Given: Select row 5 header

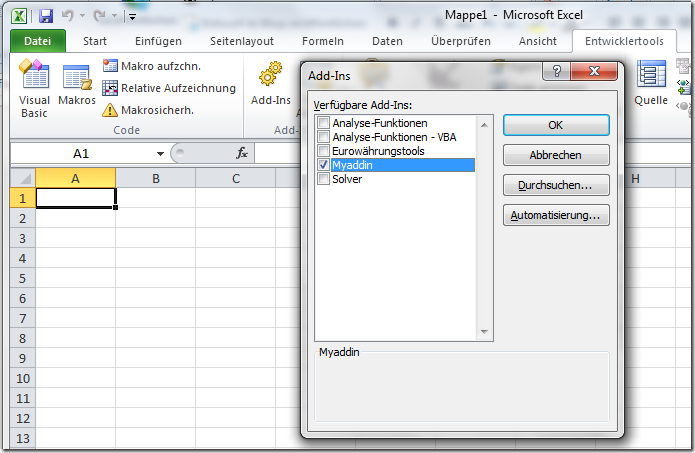Looking at the screenshot, I should point(23,278).
